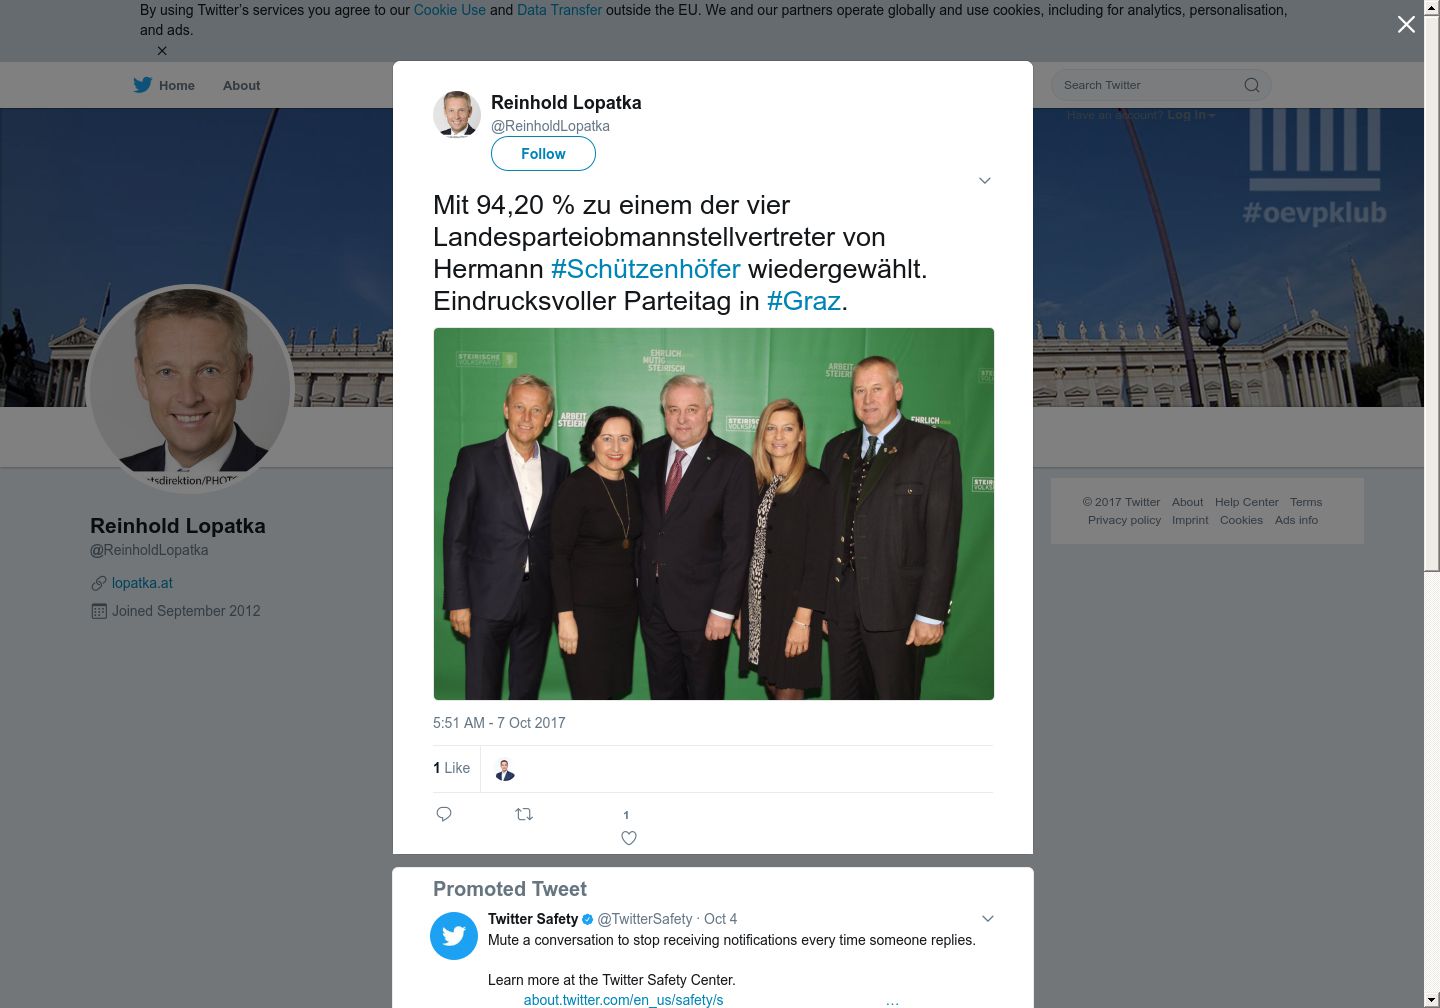
Task: Open the Privacy policy link
Action: pyautogui.click(x=1124, y=520)
